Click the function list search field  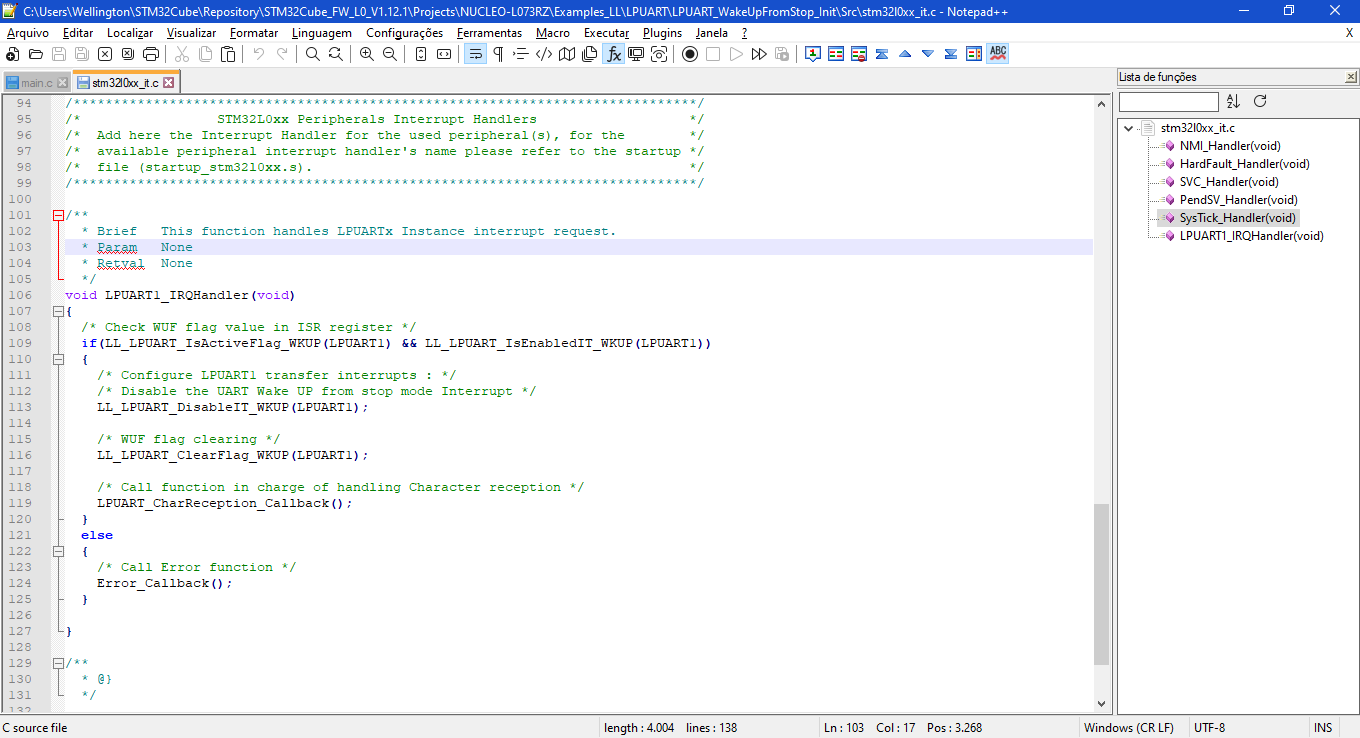[1168, 101]
